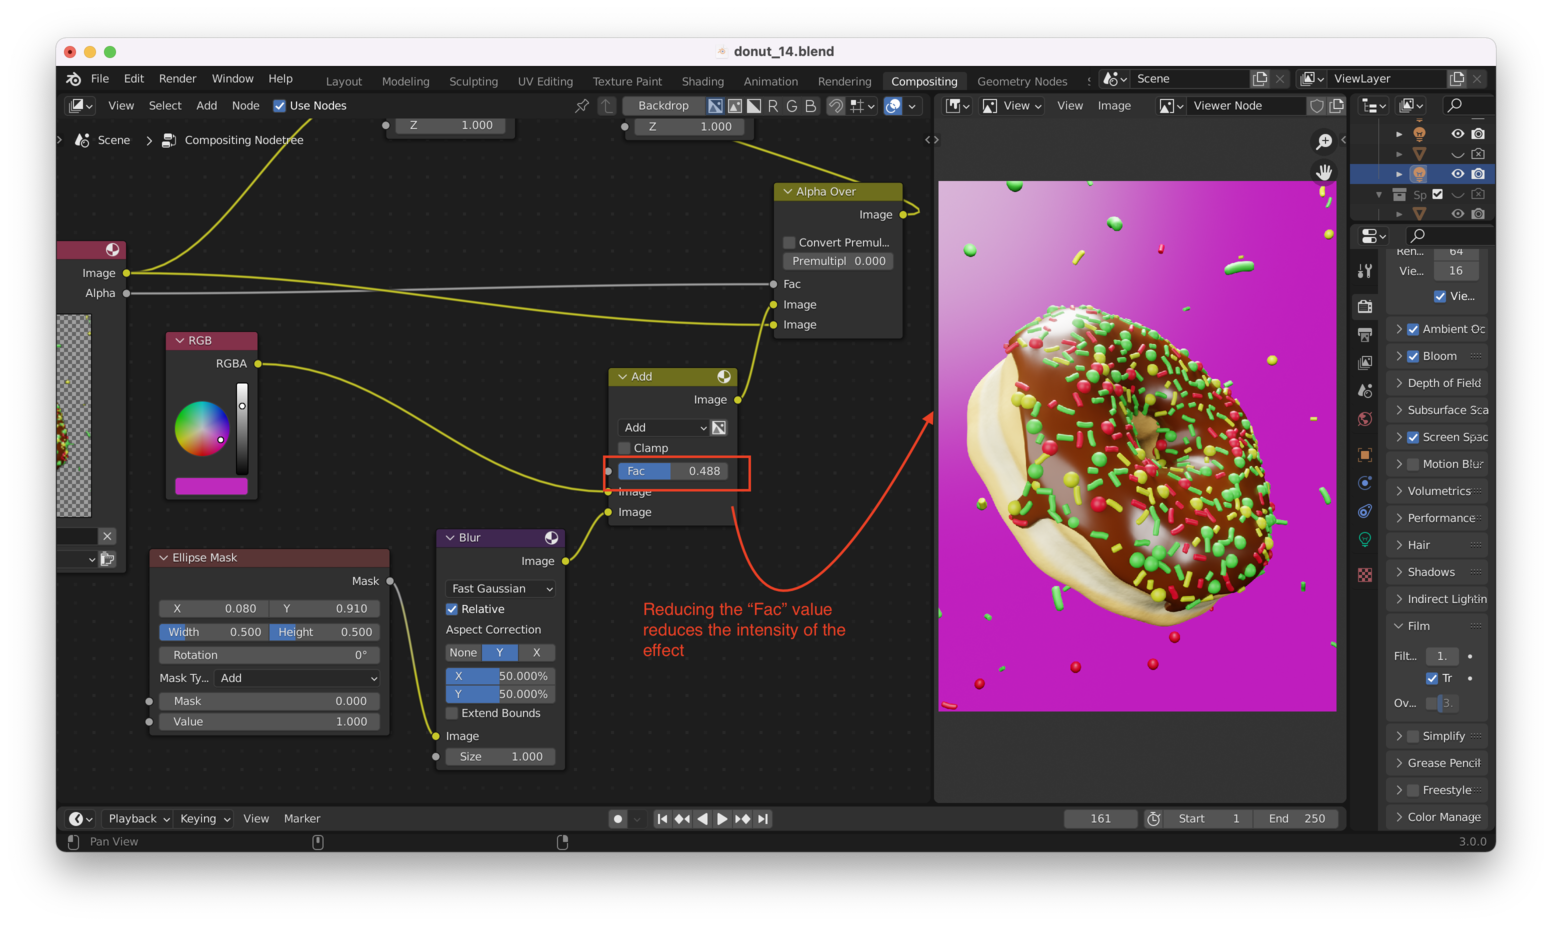Open the Fast Gaussian filter type dropdown

point(500,589)
